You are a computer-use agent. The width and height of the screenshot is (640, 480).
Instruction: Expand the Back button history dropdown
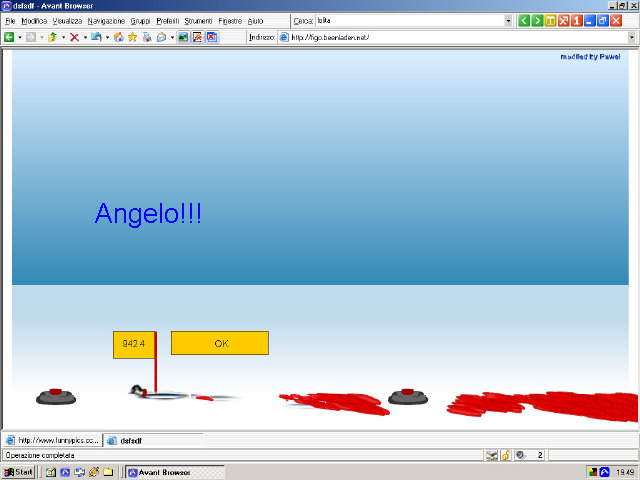coord(21,37)
